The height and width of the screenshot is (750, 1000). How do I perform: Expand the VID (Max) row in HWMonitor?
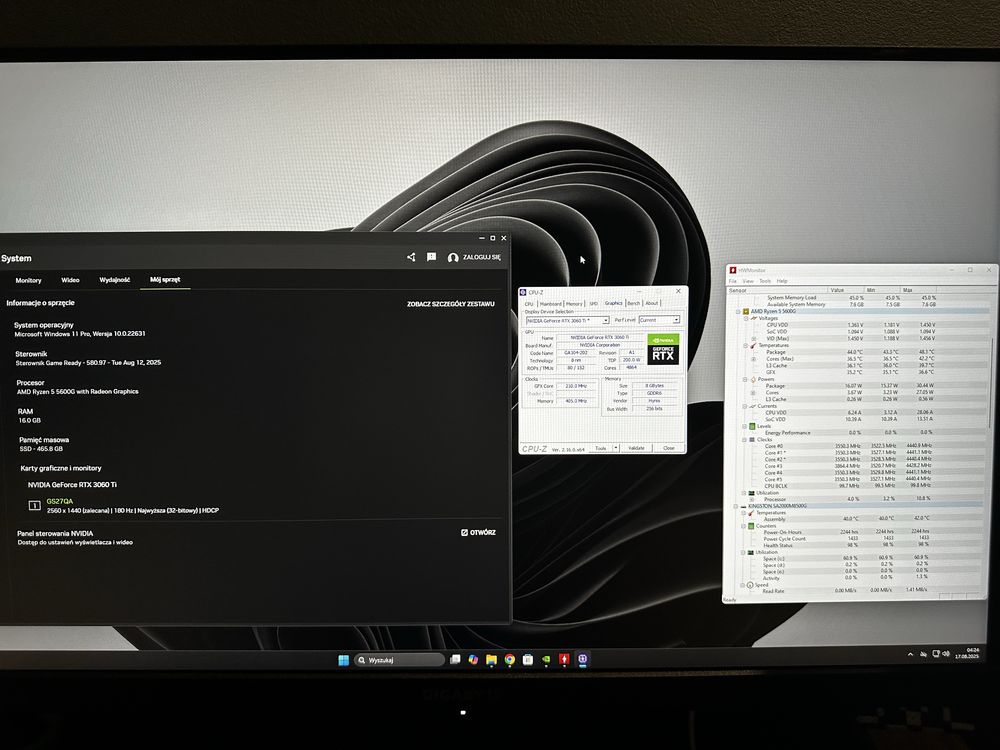click(x=754, y=339)
